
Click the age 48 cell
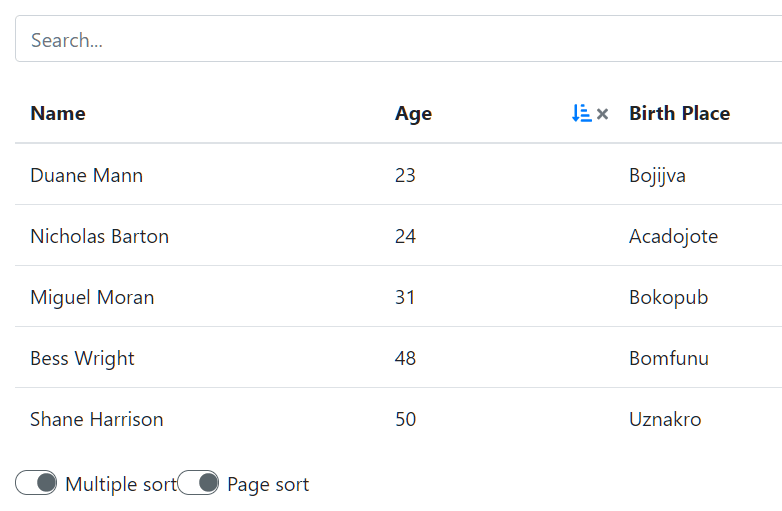[405, 358]
